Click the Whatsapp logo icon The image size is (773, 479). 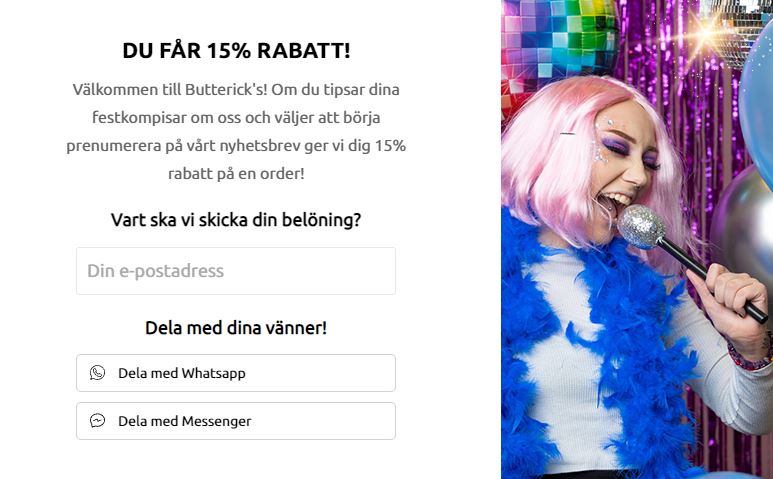click(97, 373)
